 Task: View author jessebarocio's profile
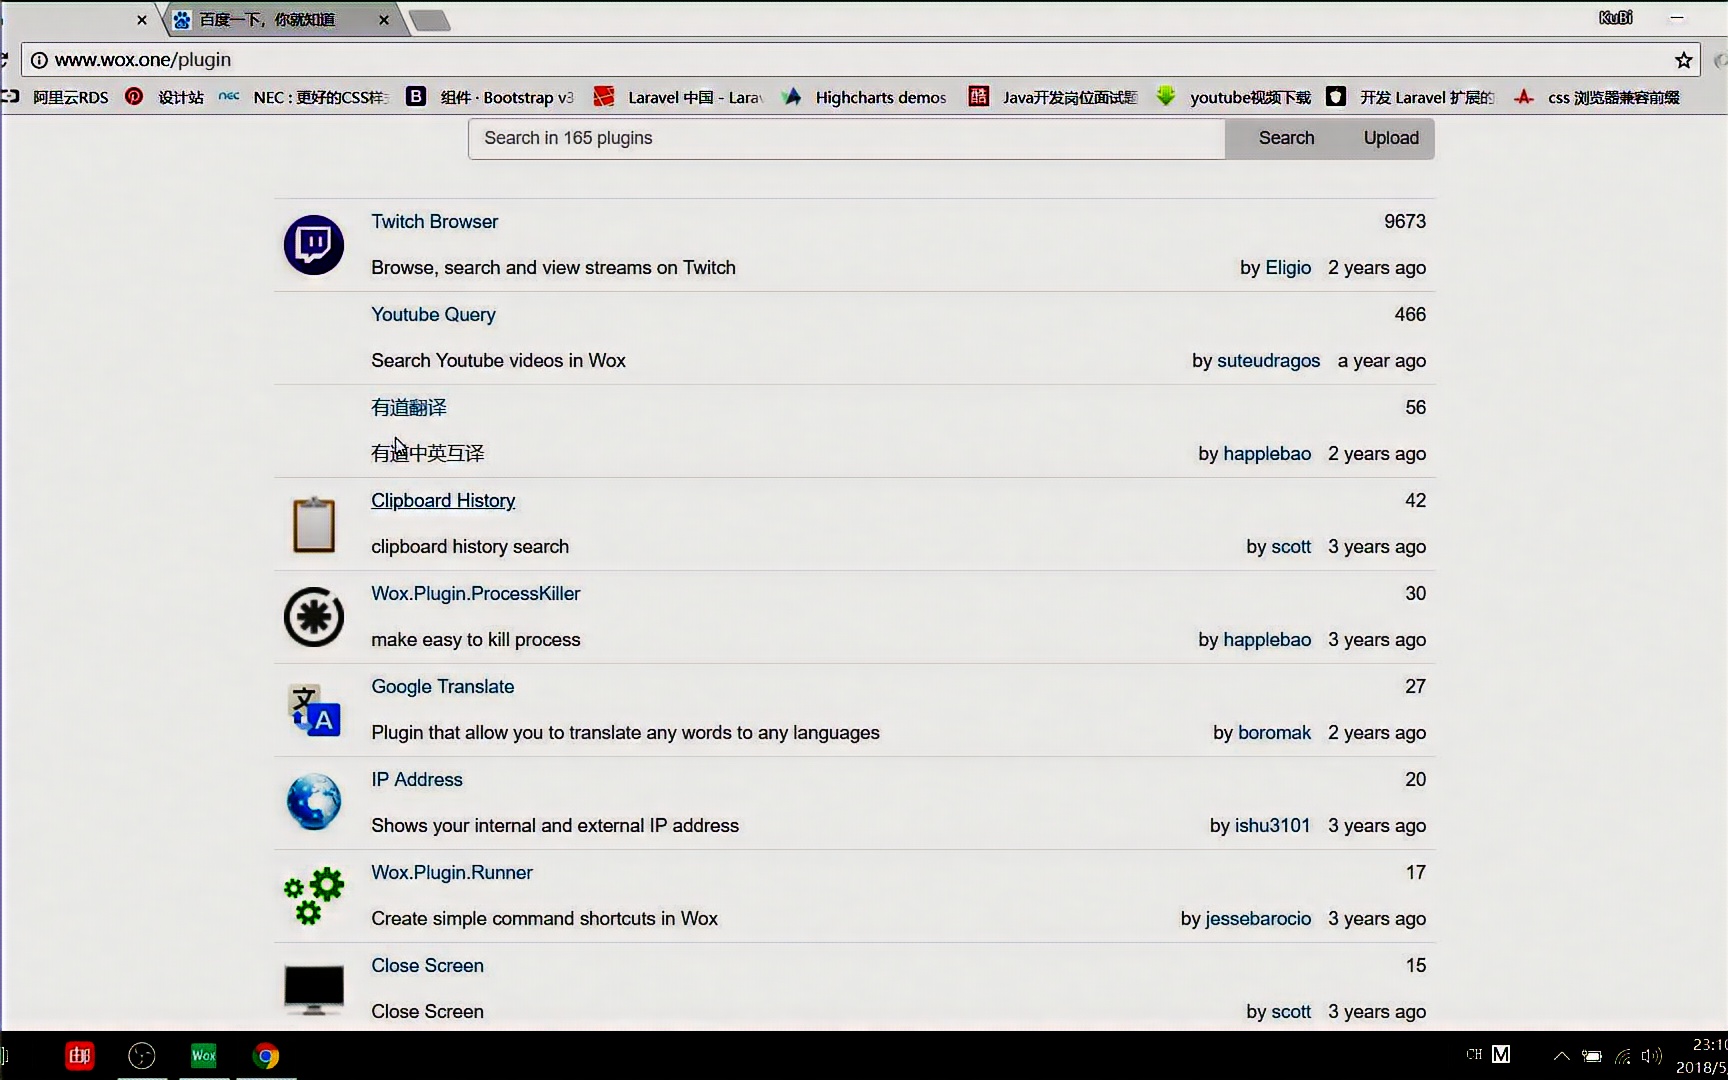click(1258, 919)
